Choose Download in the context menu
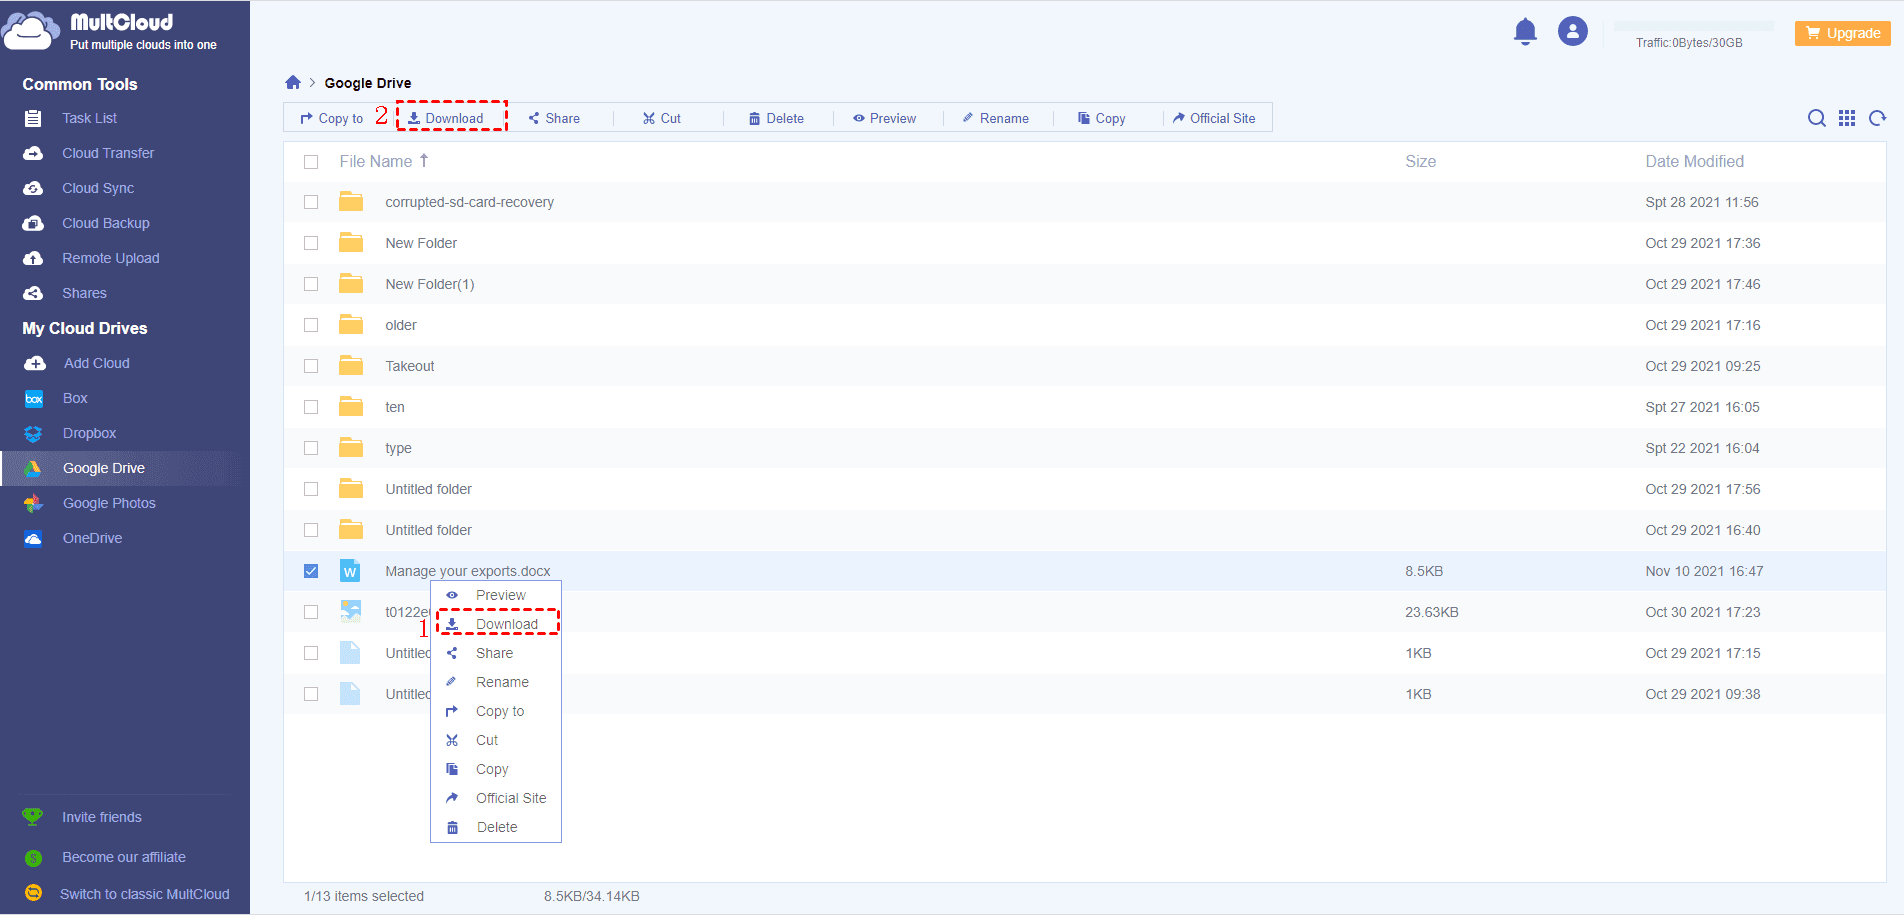 [x=496, y=624]
